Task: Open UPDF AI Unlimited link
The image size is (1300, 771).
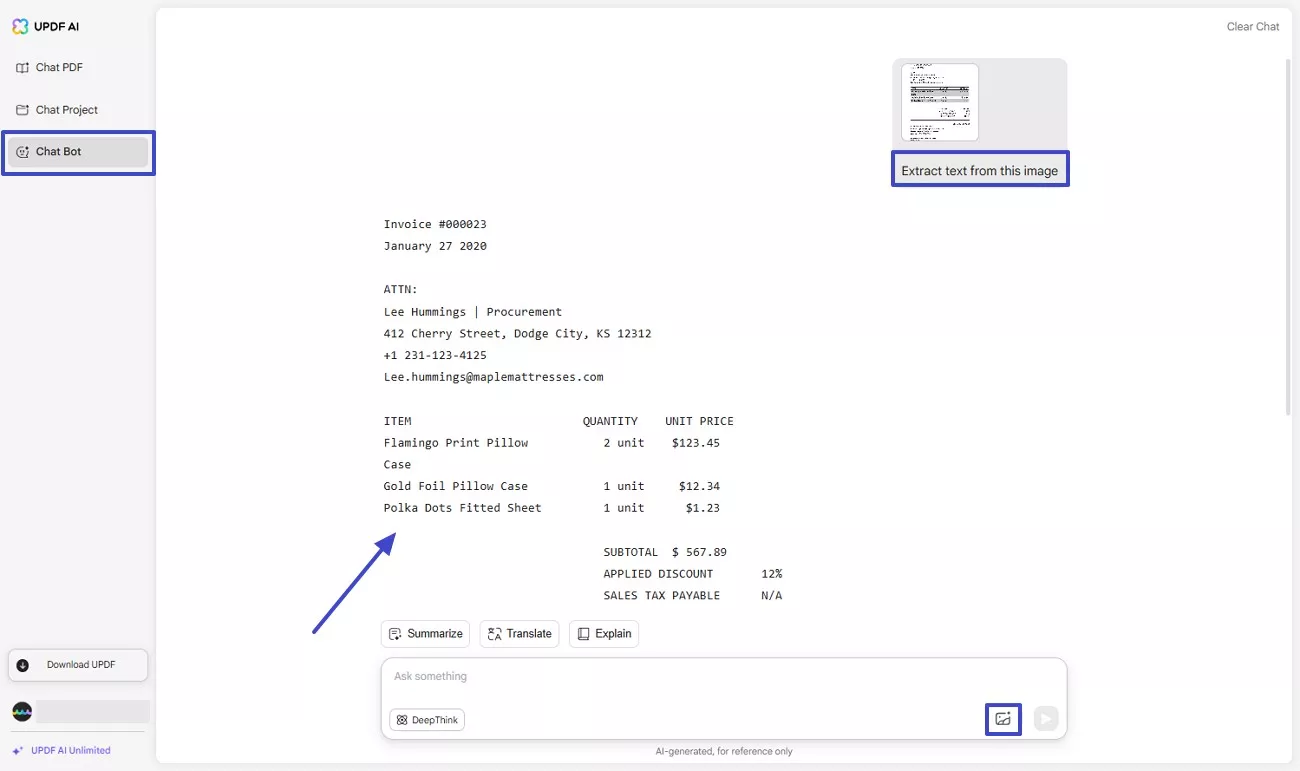Action: pyautogui.click(x=71, y=751)
